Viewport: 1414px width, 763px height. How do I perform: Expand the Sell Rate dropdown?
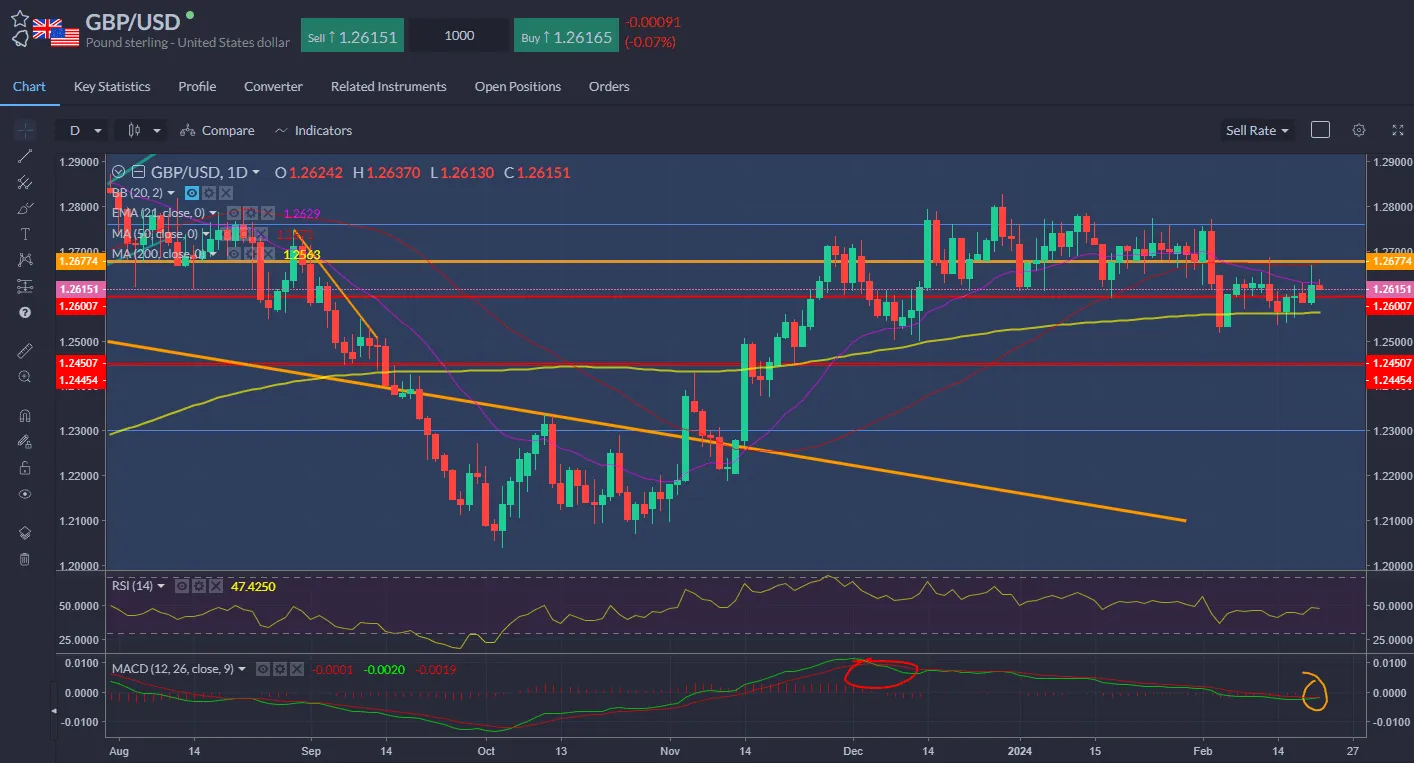click(1257, 130)
